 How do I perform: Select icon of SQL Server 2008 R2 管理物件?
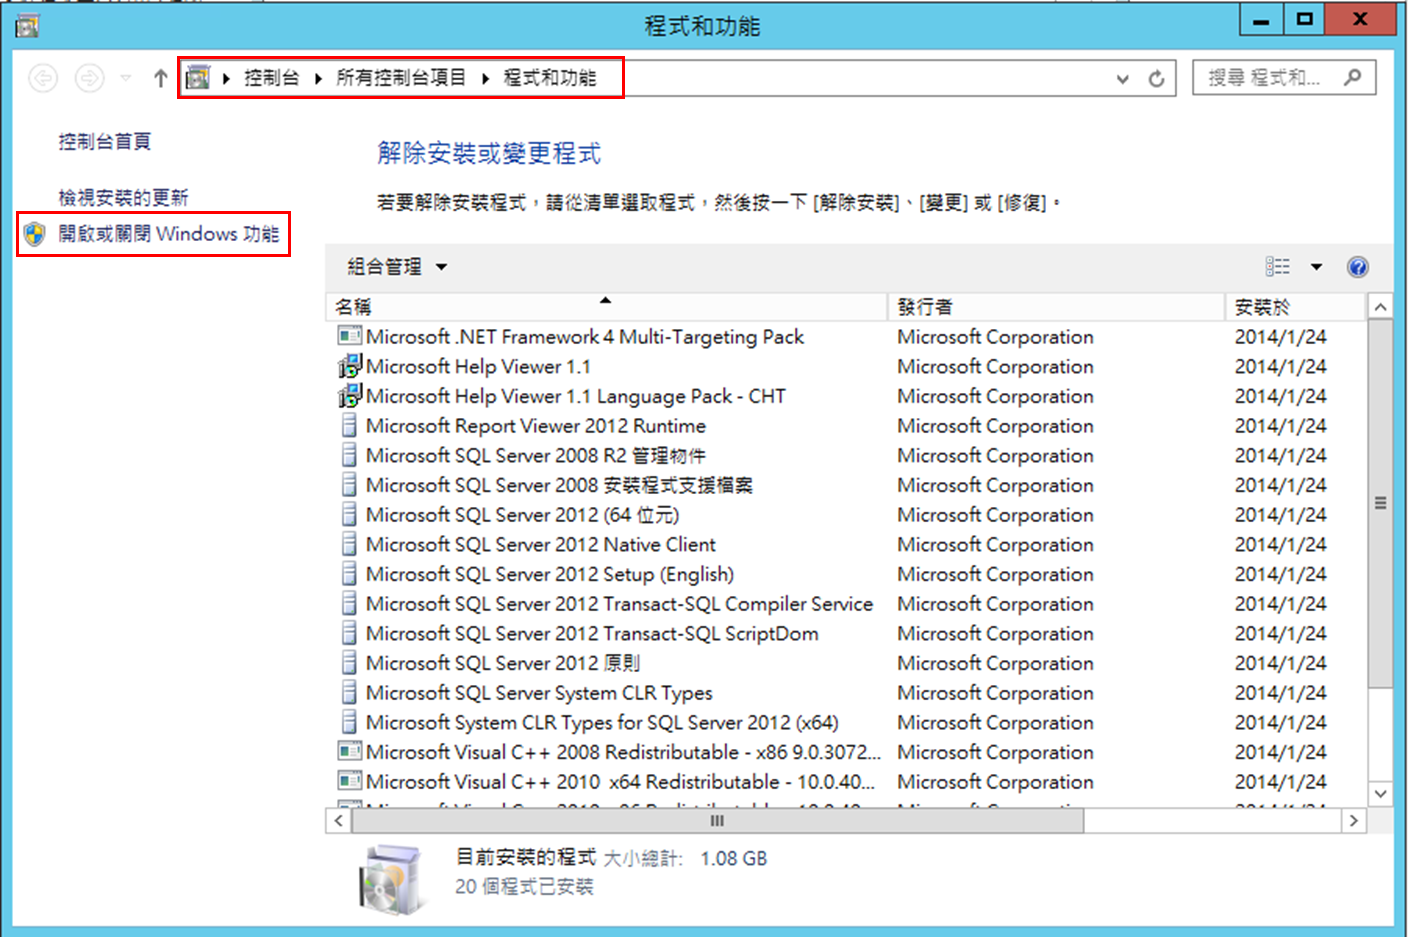tap(349, 456)
